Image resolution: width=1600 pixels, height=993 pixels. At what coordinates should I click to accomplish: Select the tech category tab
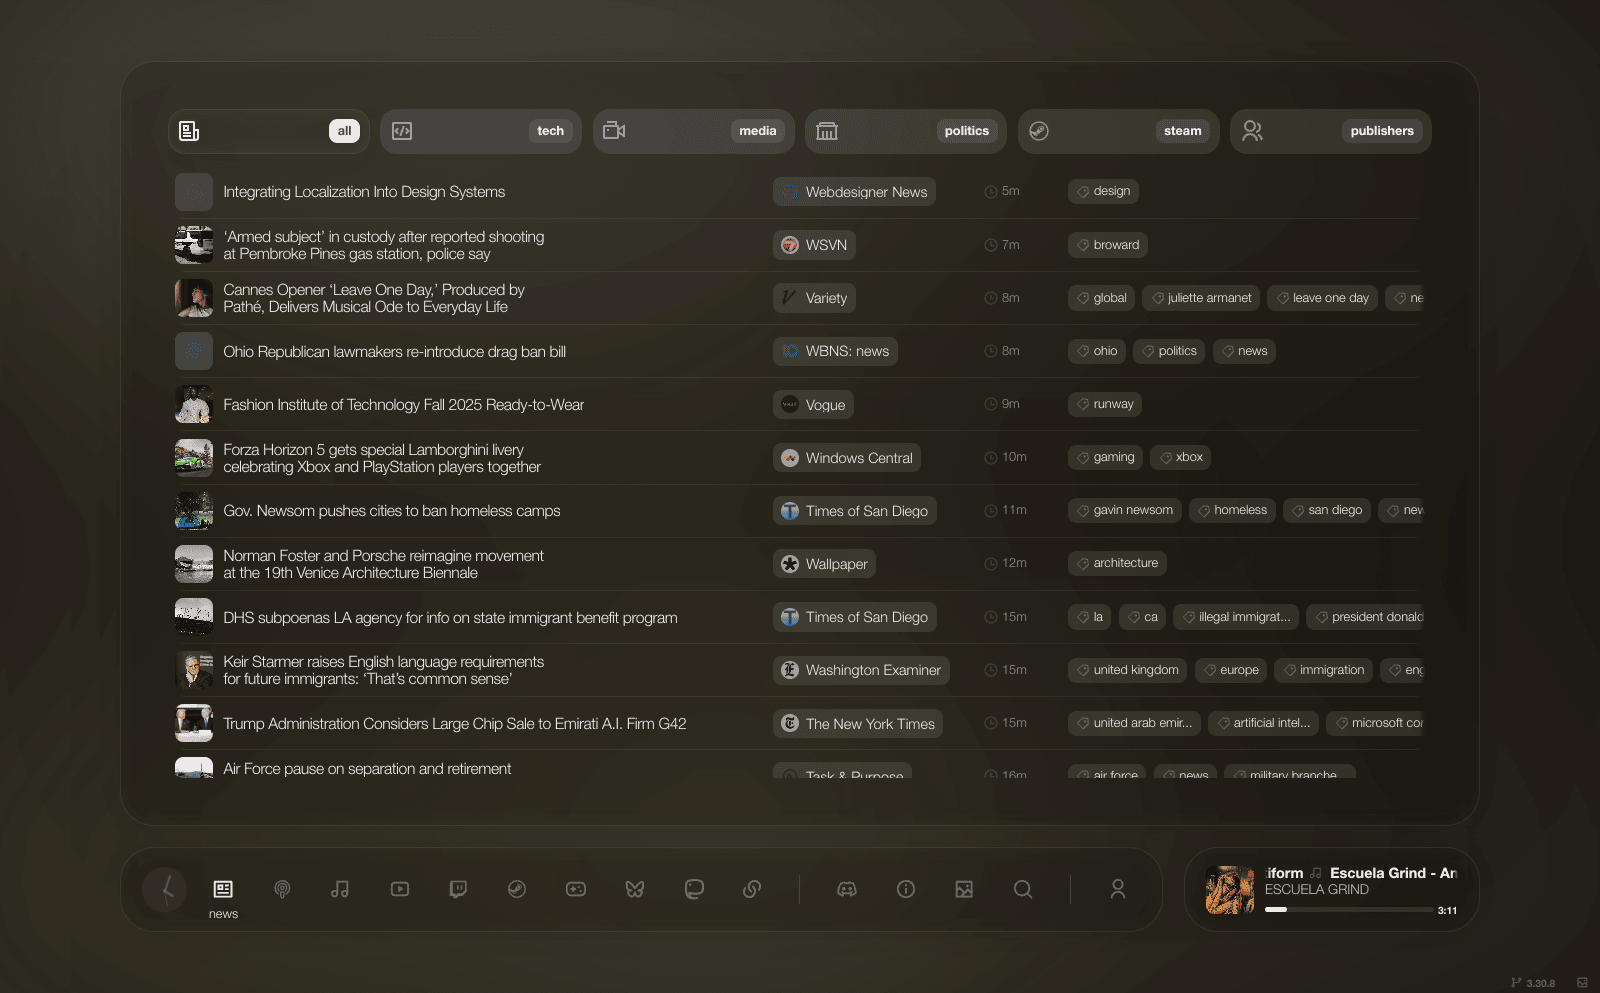(481, 131)
